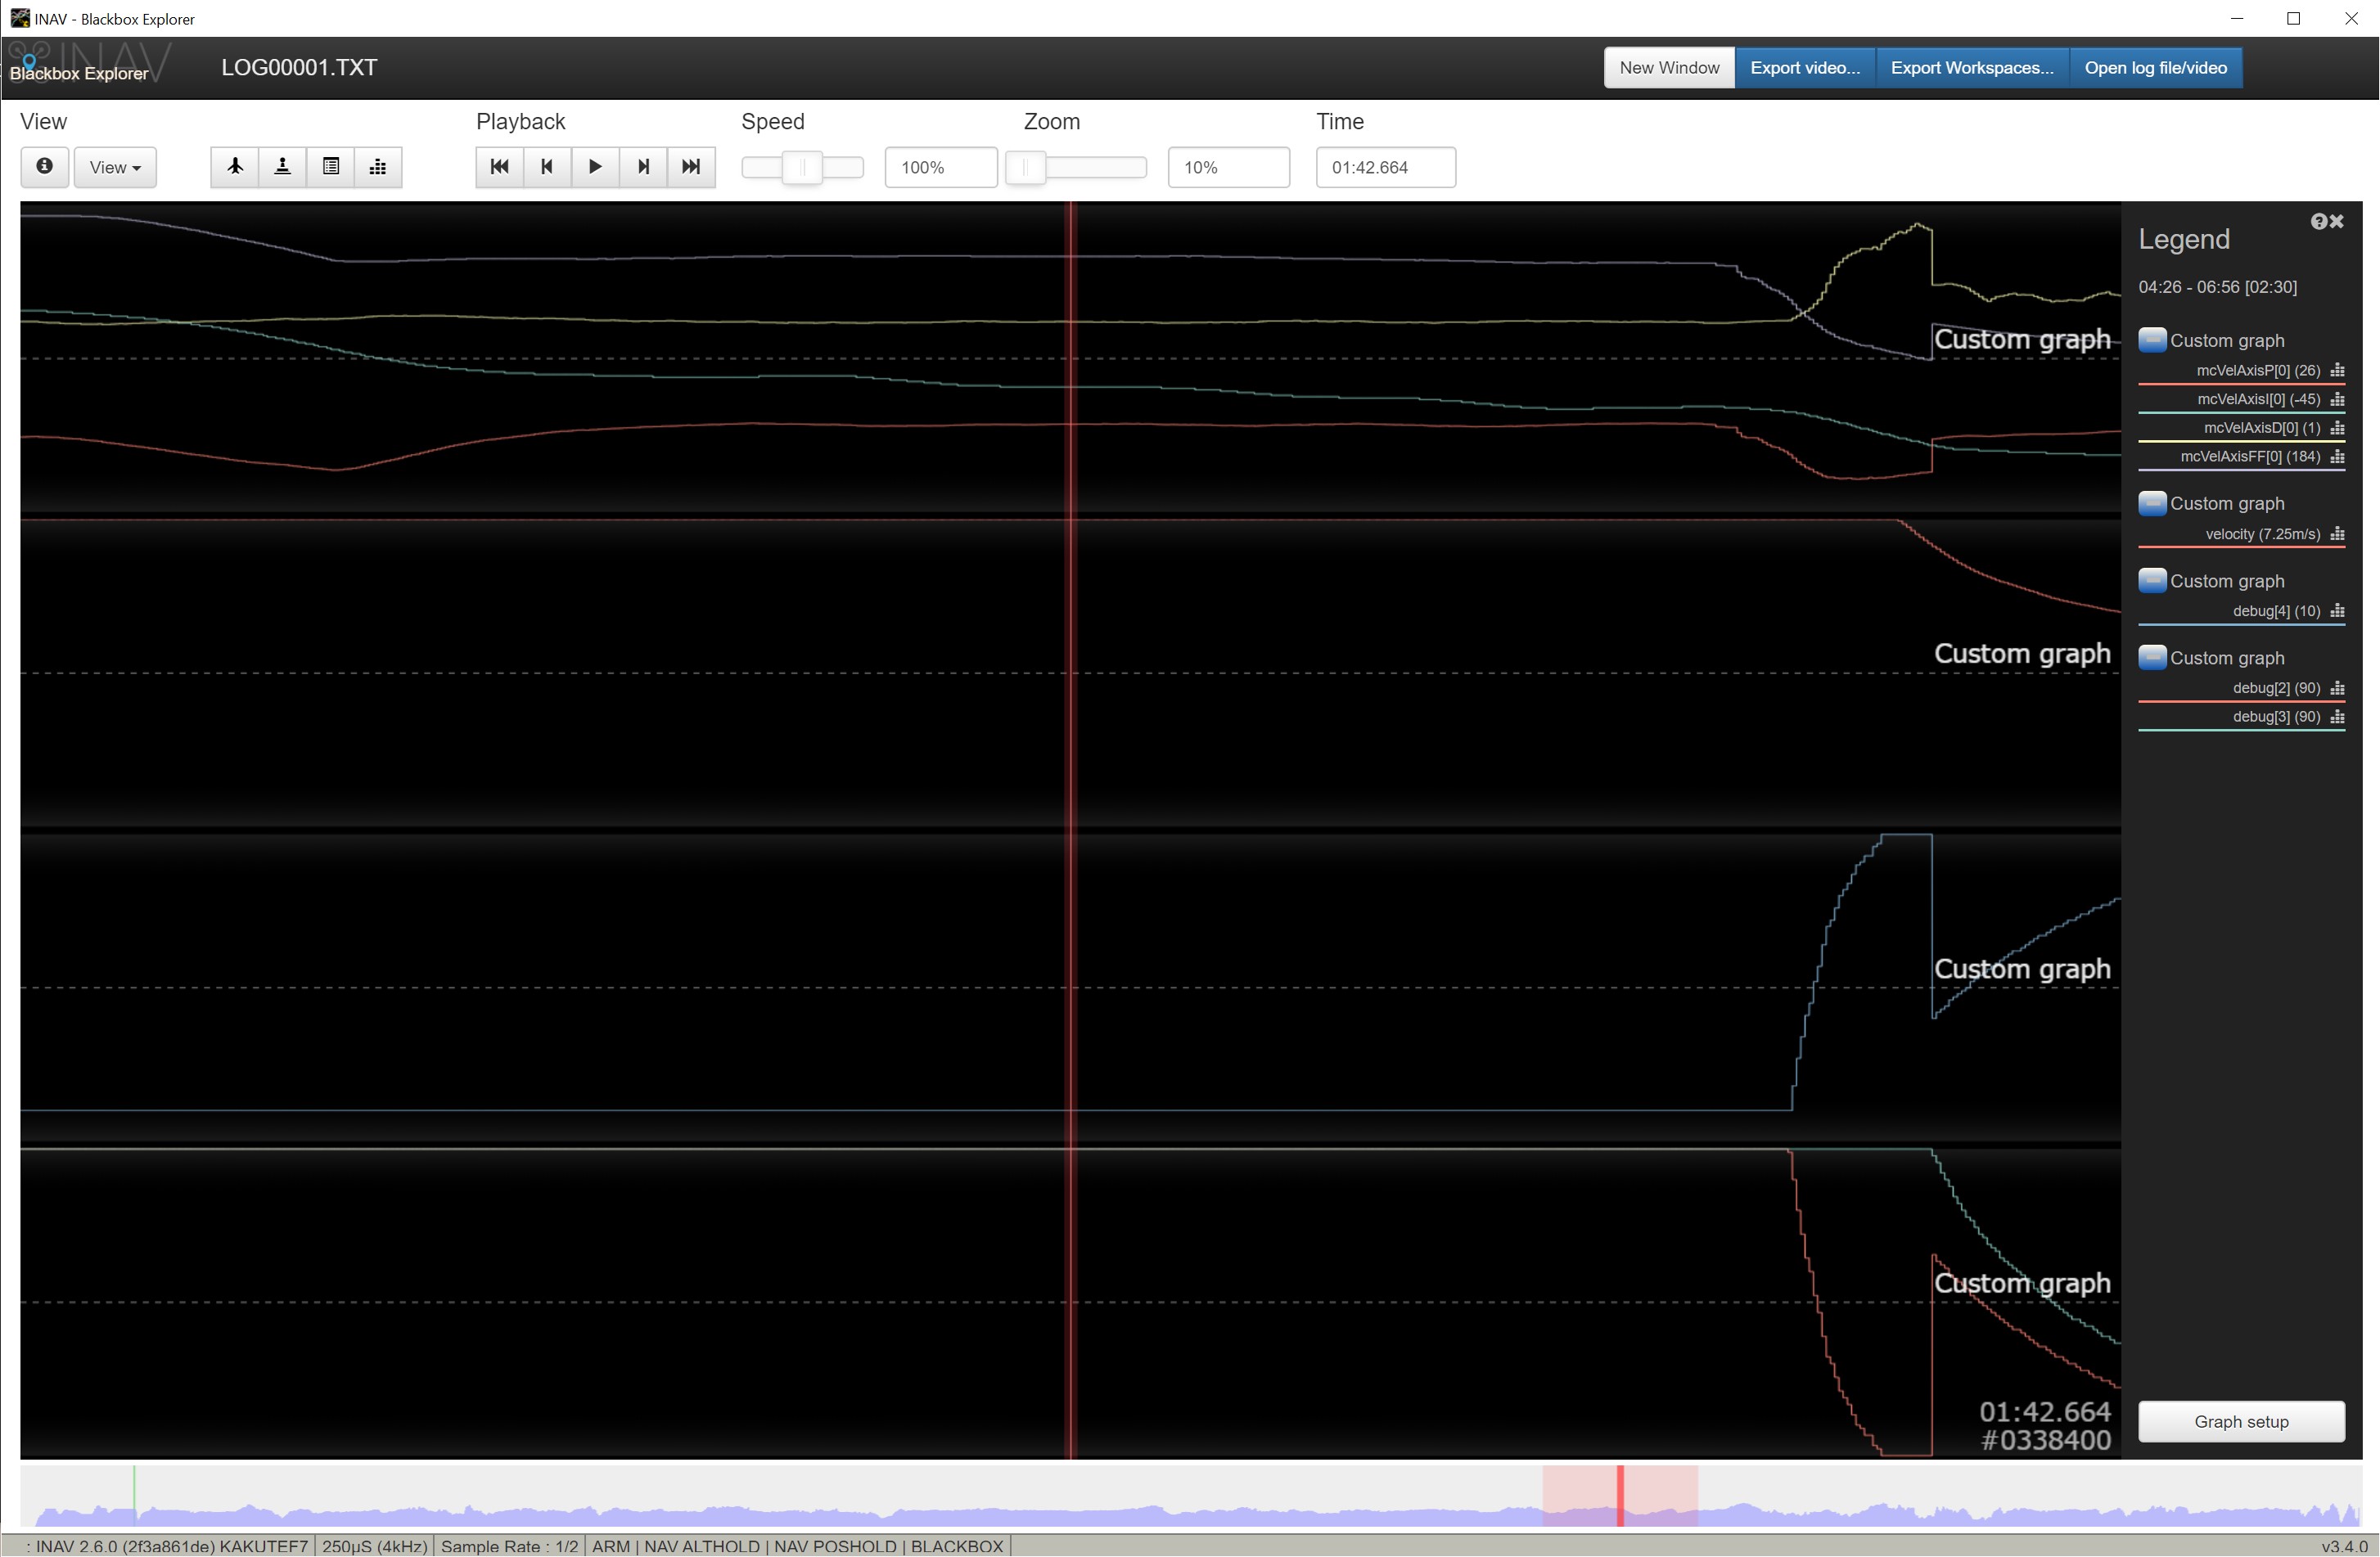Open the View dropdown menu
The width and height of the screenshot is (2380, 1557).
tap(115, 167)
